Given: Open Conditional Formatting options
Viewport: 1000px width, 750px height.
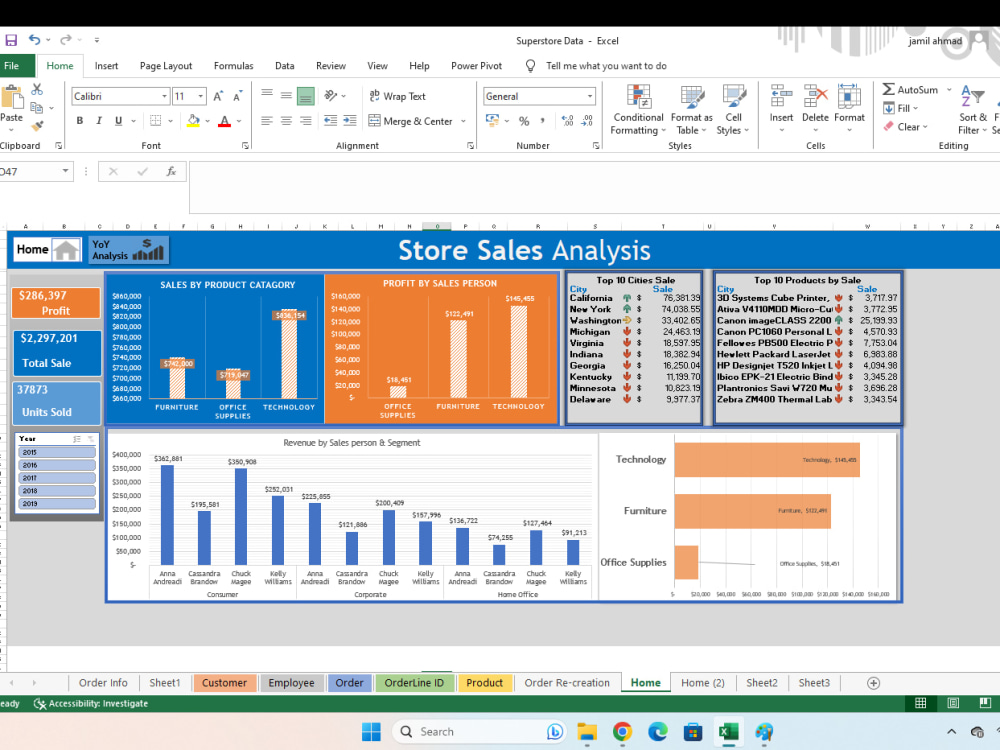Looking at the screenshot, I should [x=638, y=110].
